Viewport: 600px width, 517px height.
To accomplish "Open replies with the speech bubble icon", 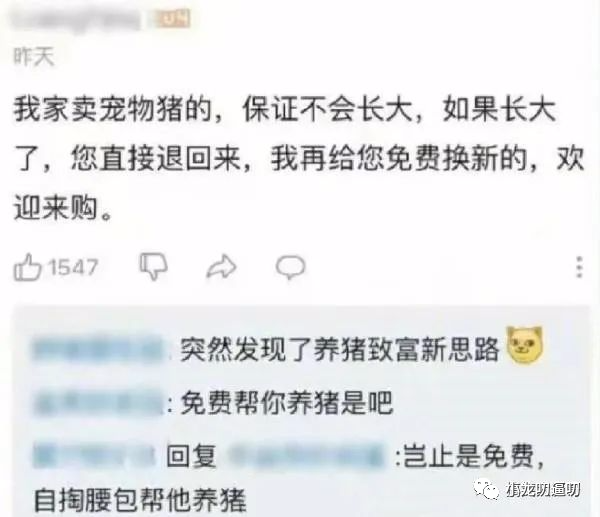I will pyautogui.click(x=290, y=266).
